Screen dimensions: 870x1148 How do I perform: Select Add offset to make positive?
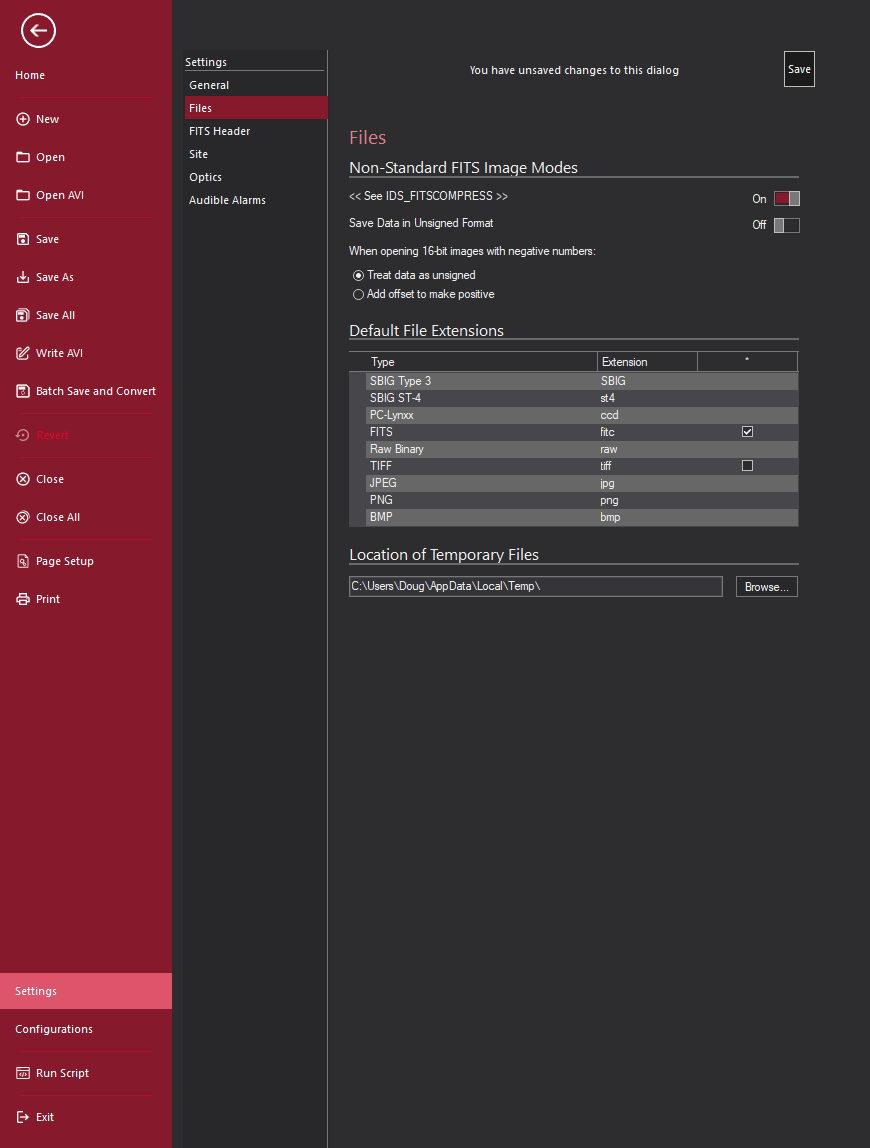358,295
